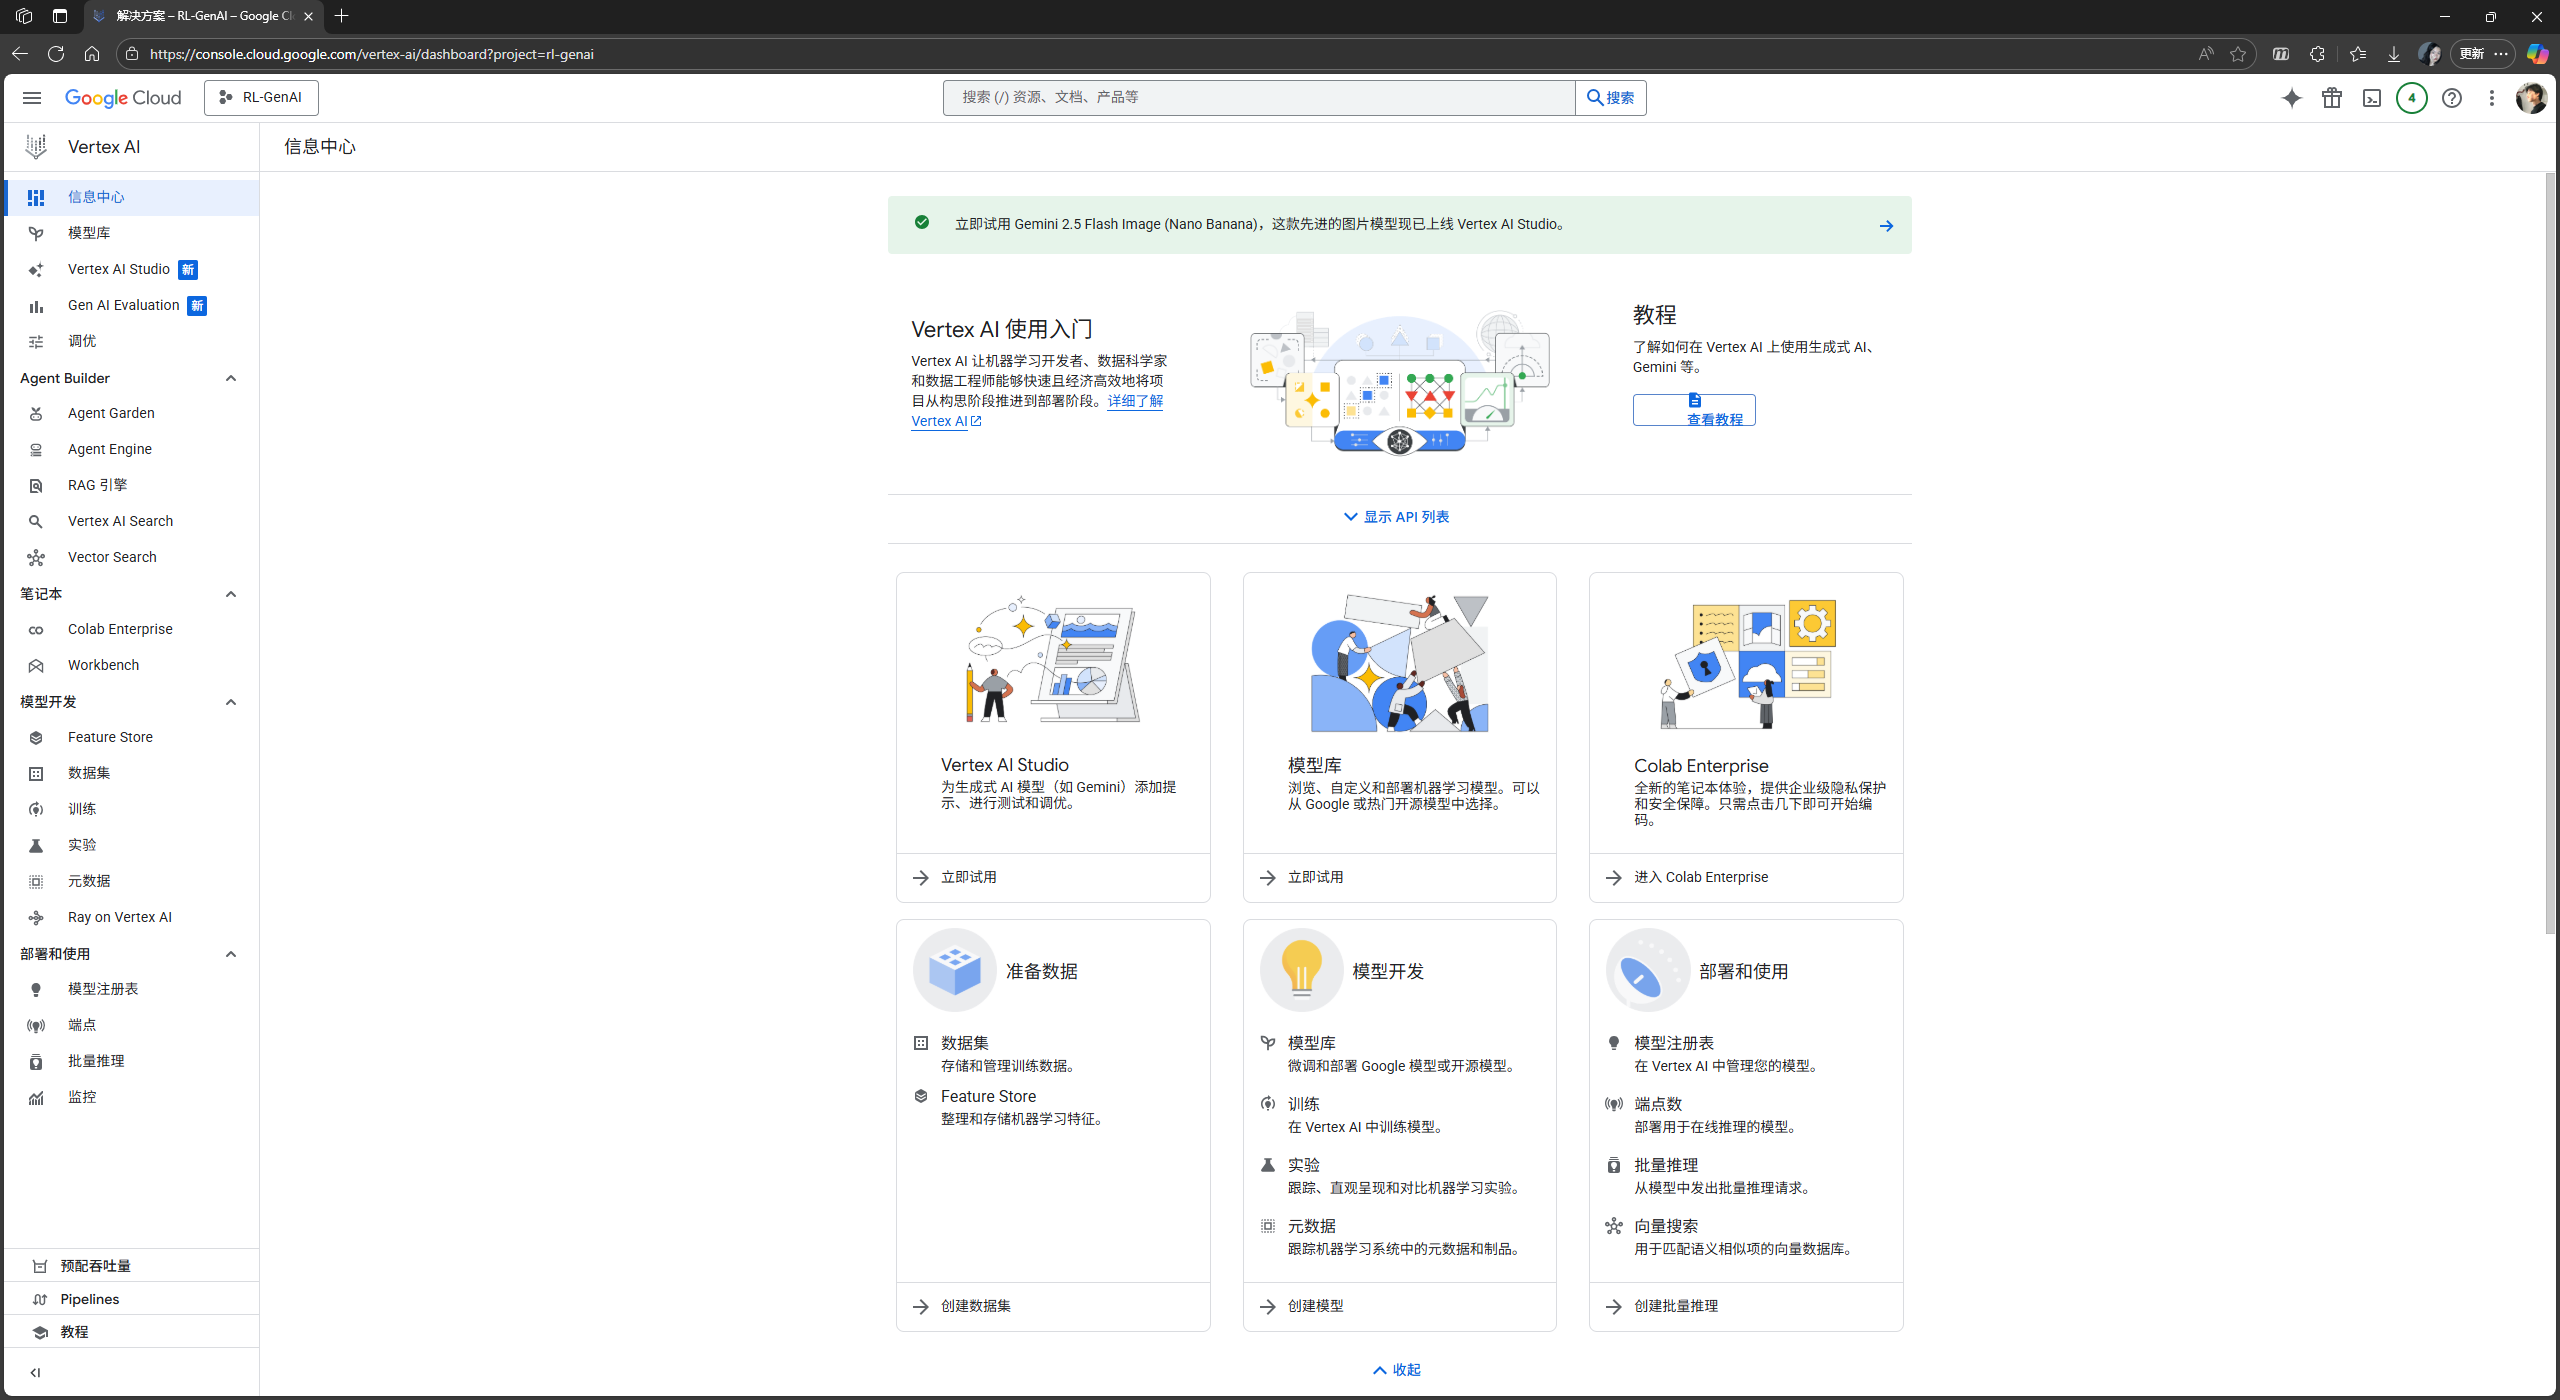This screenshot has width=2560, height=1400.
Task: Collapse the Agent Builder section
Action: click(x=231, y=378)
